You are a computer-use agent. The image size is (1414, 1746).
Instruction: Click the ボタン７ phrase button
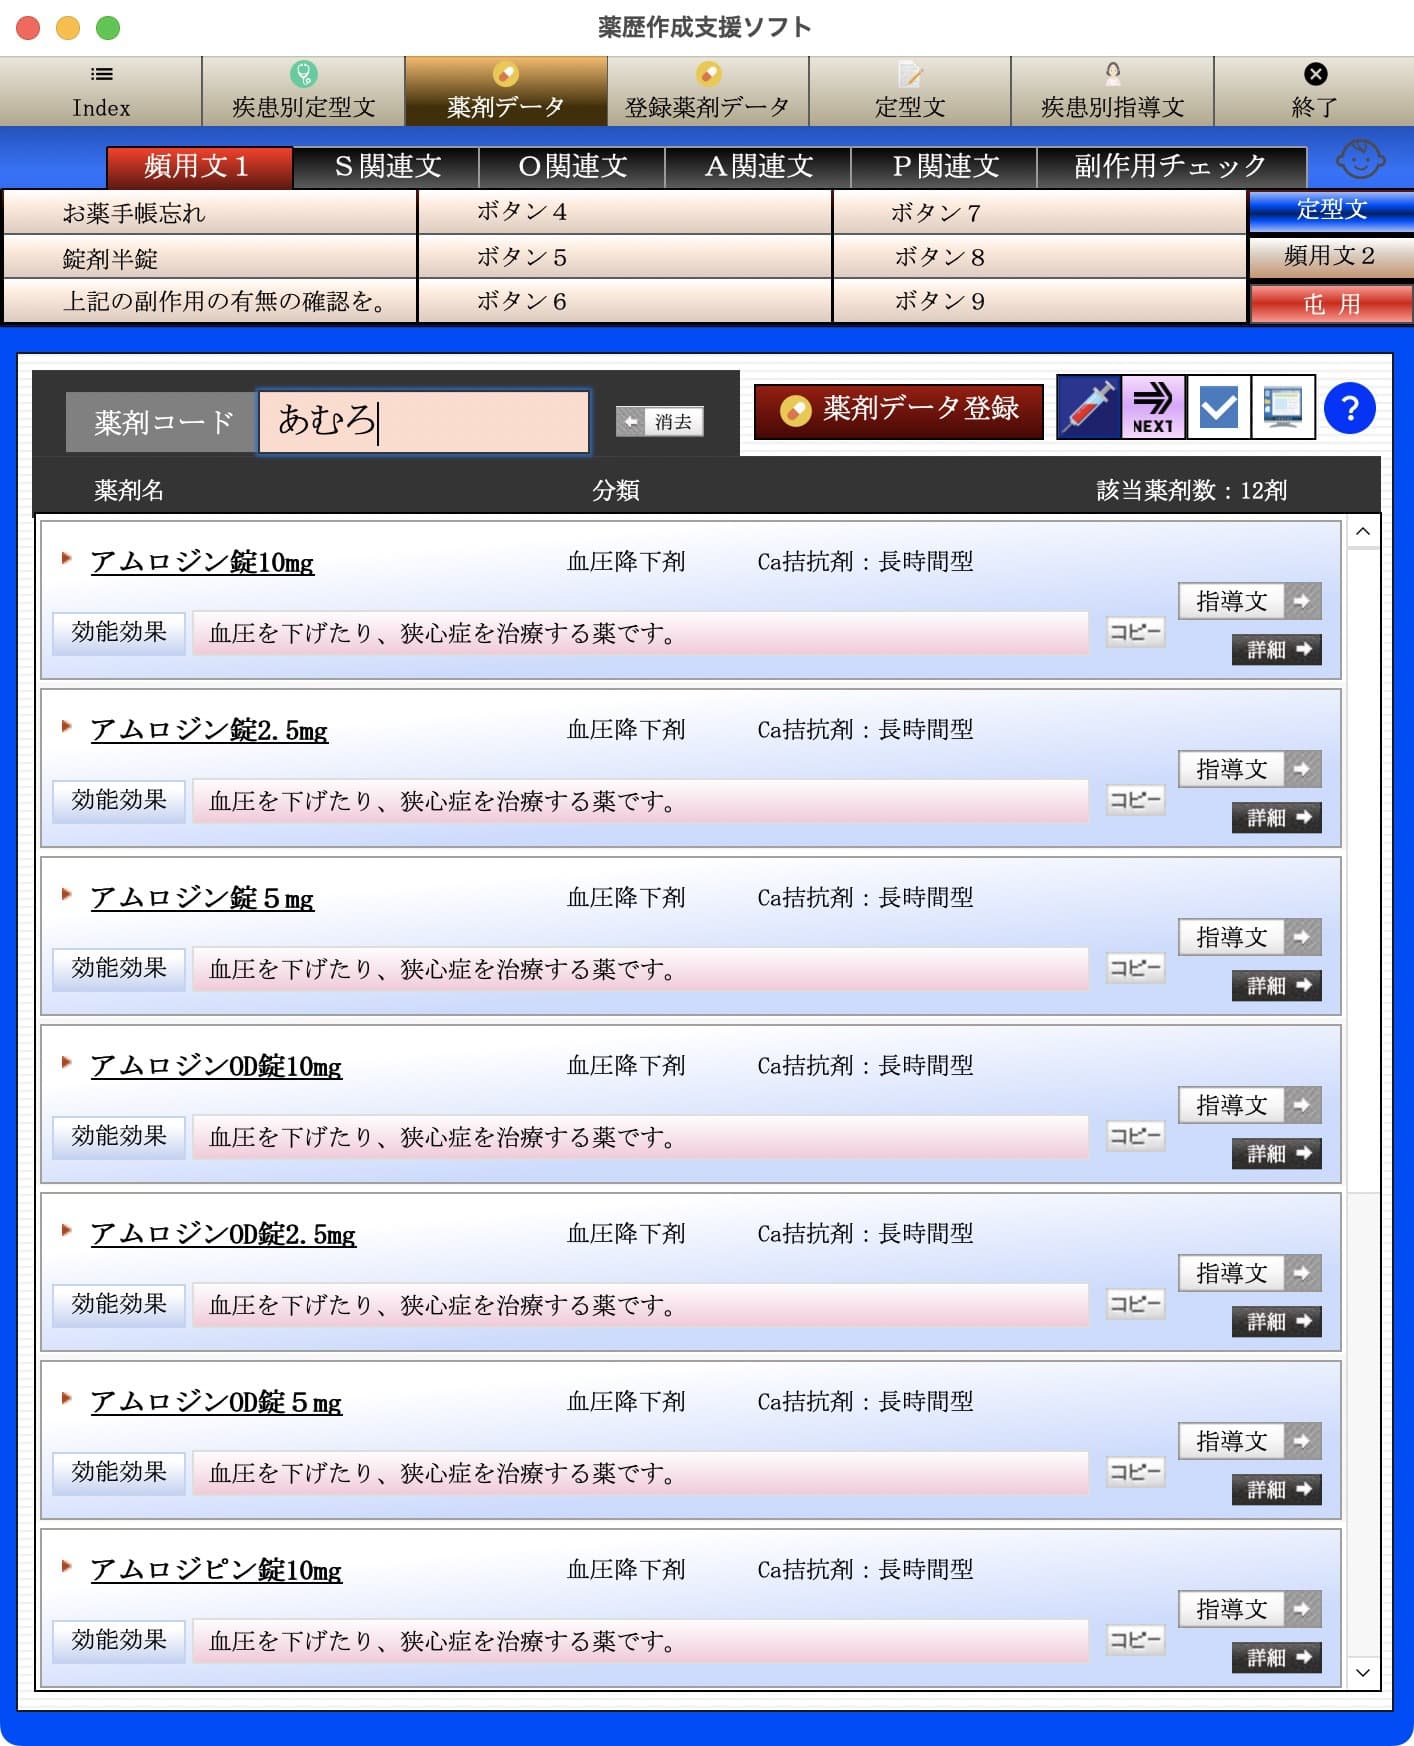pos(1040,212)
